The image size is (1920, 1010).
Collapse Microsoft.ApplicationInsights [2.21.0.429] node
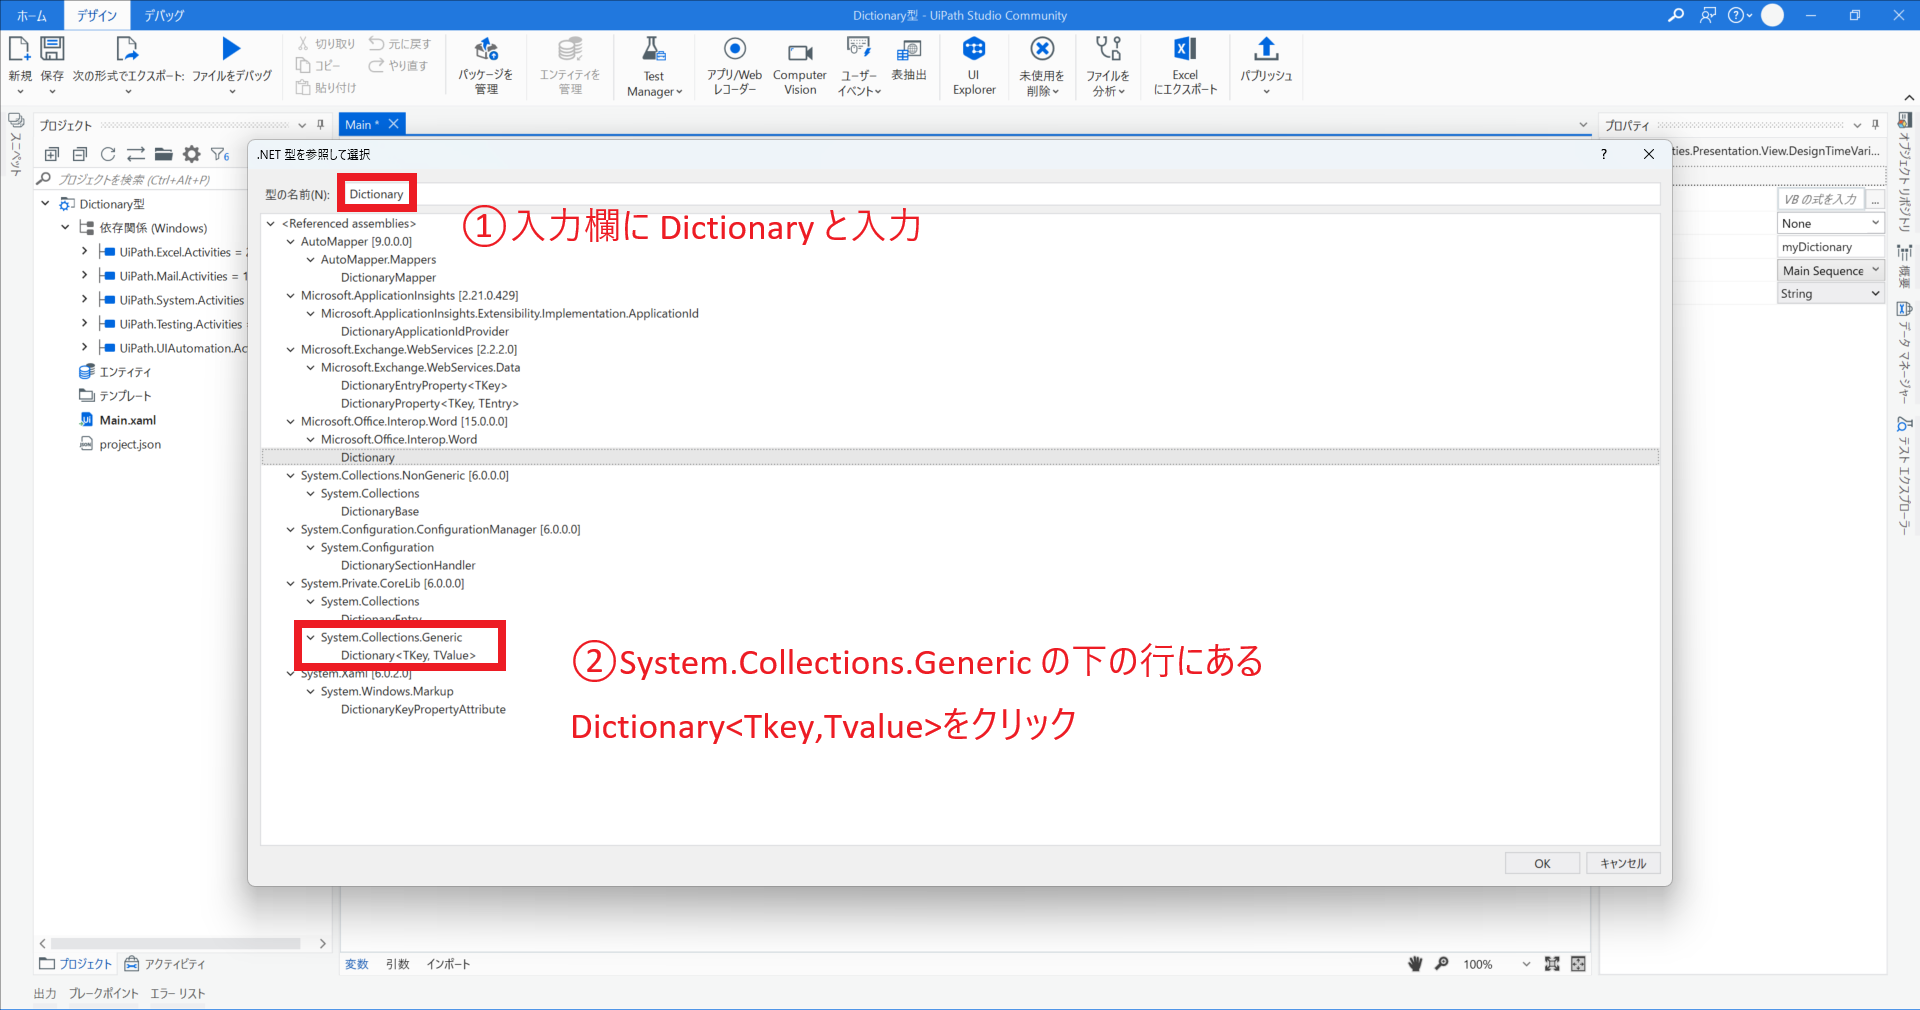coord(291,296)
